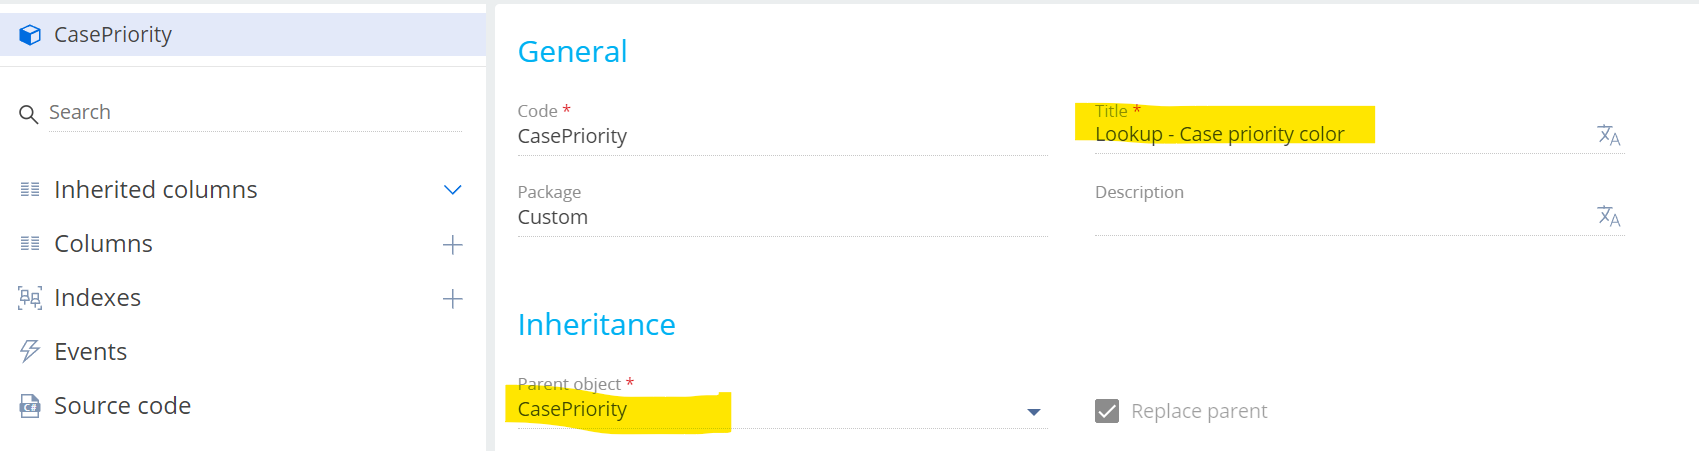Viewport: 1699px width, 451px height.
Task: Open the Source code section
Action: (122, 406)
